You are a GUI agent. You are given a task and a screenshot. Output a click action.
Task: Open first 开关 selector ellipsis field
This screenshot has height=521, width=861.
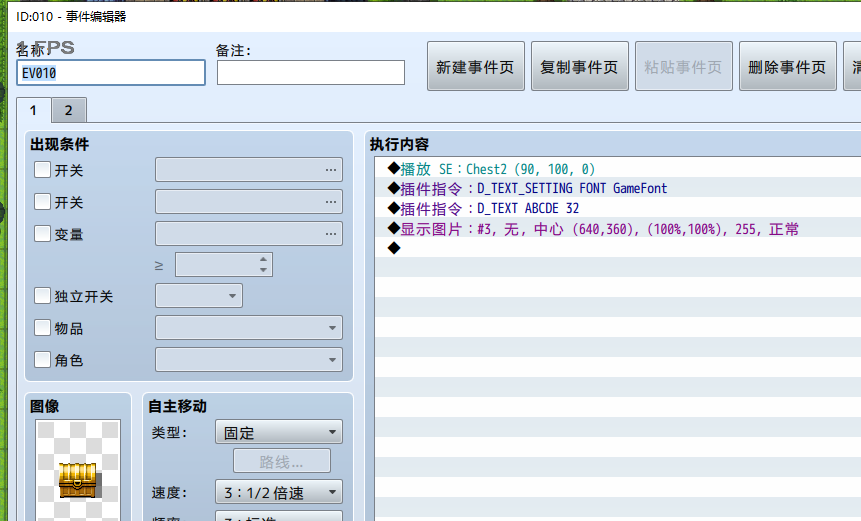[249, 170]
